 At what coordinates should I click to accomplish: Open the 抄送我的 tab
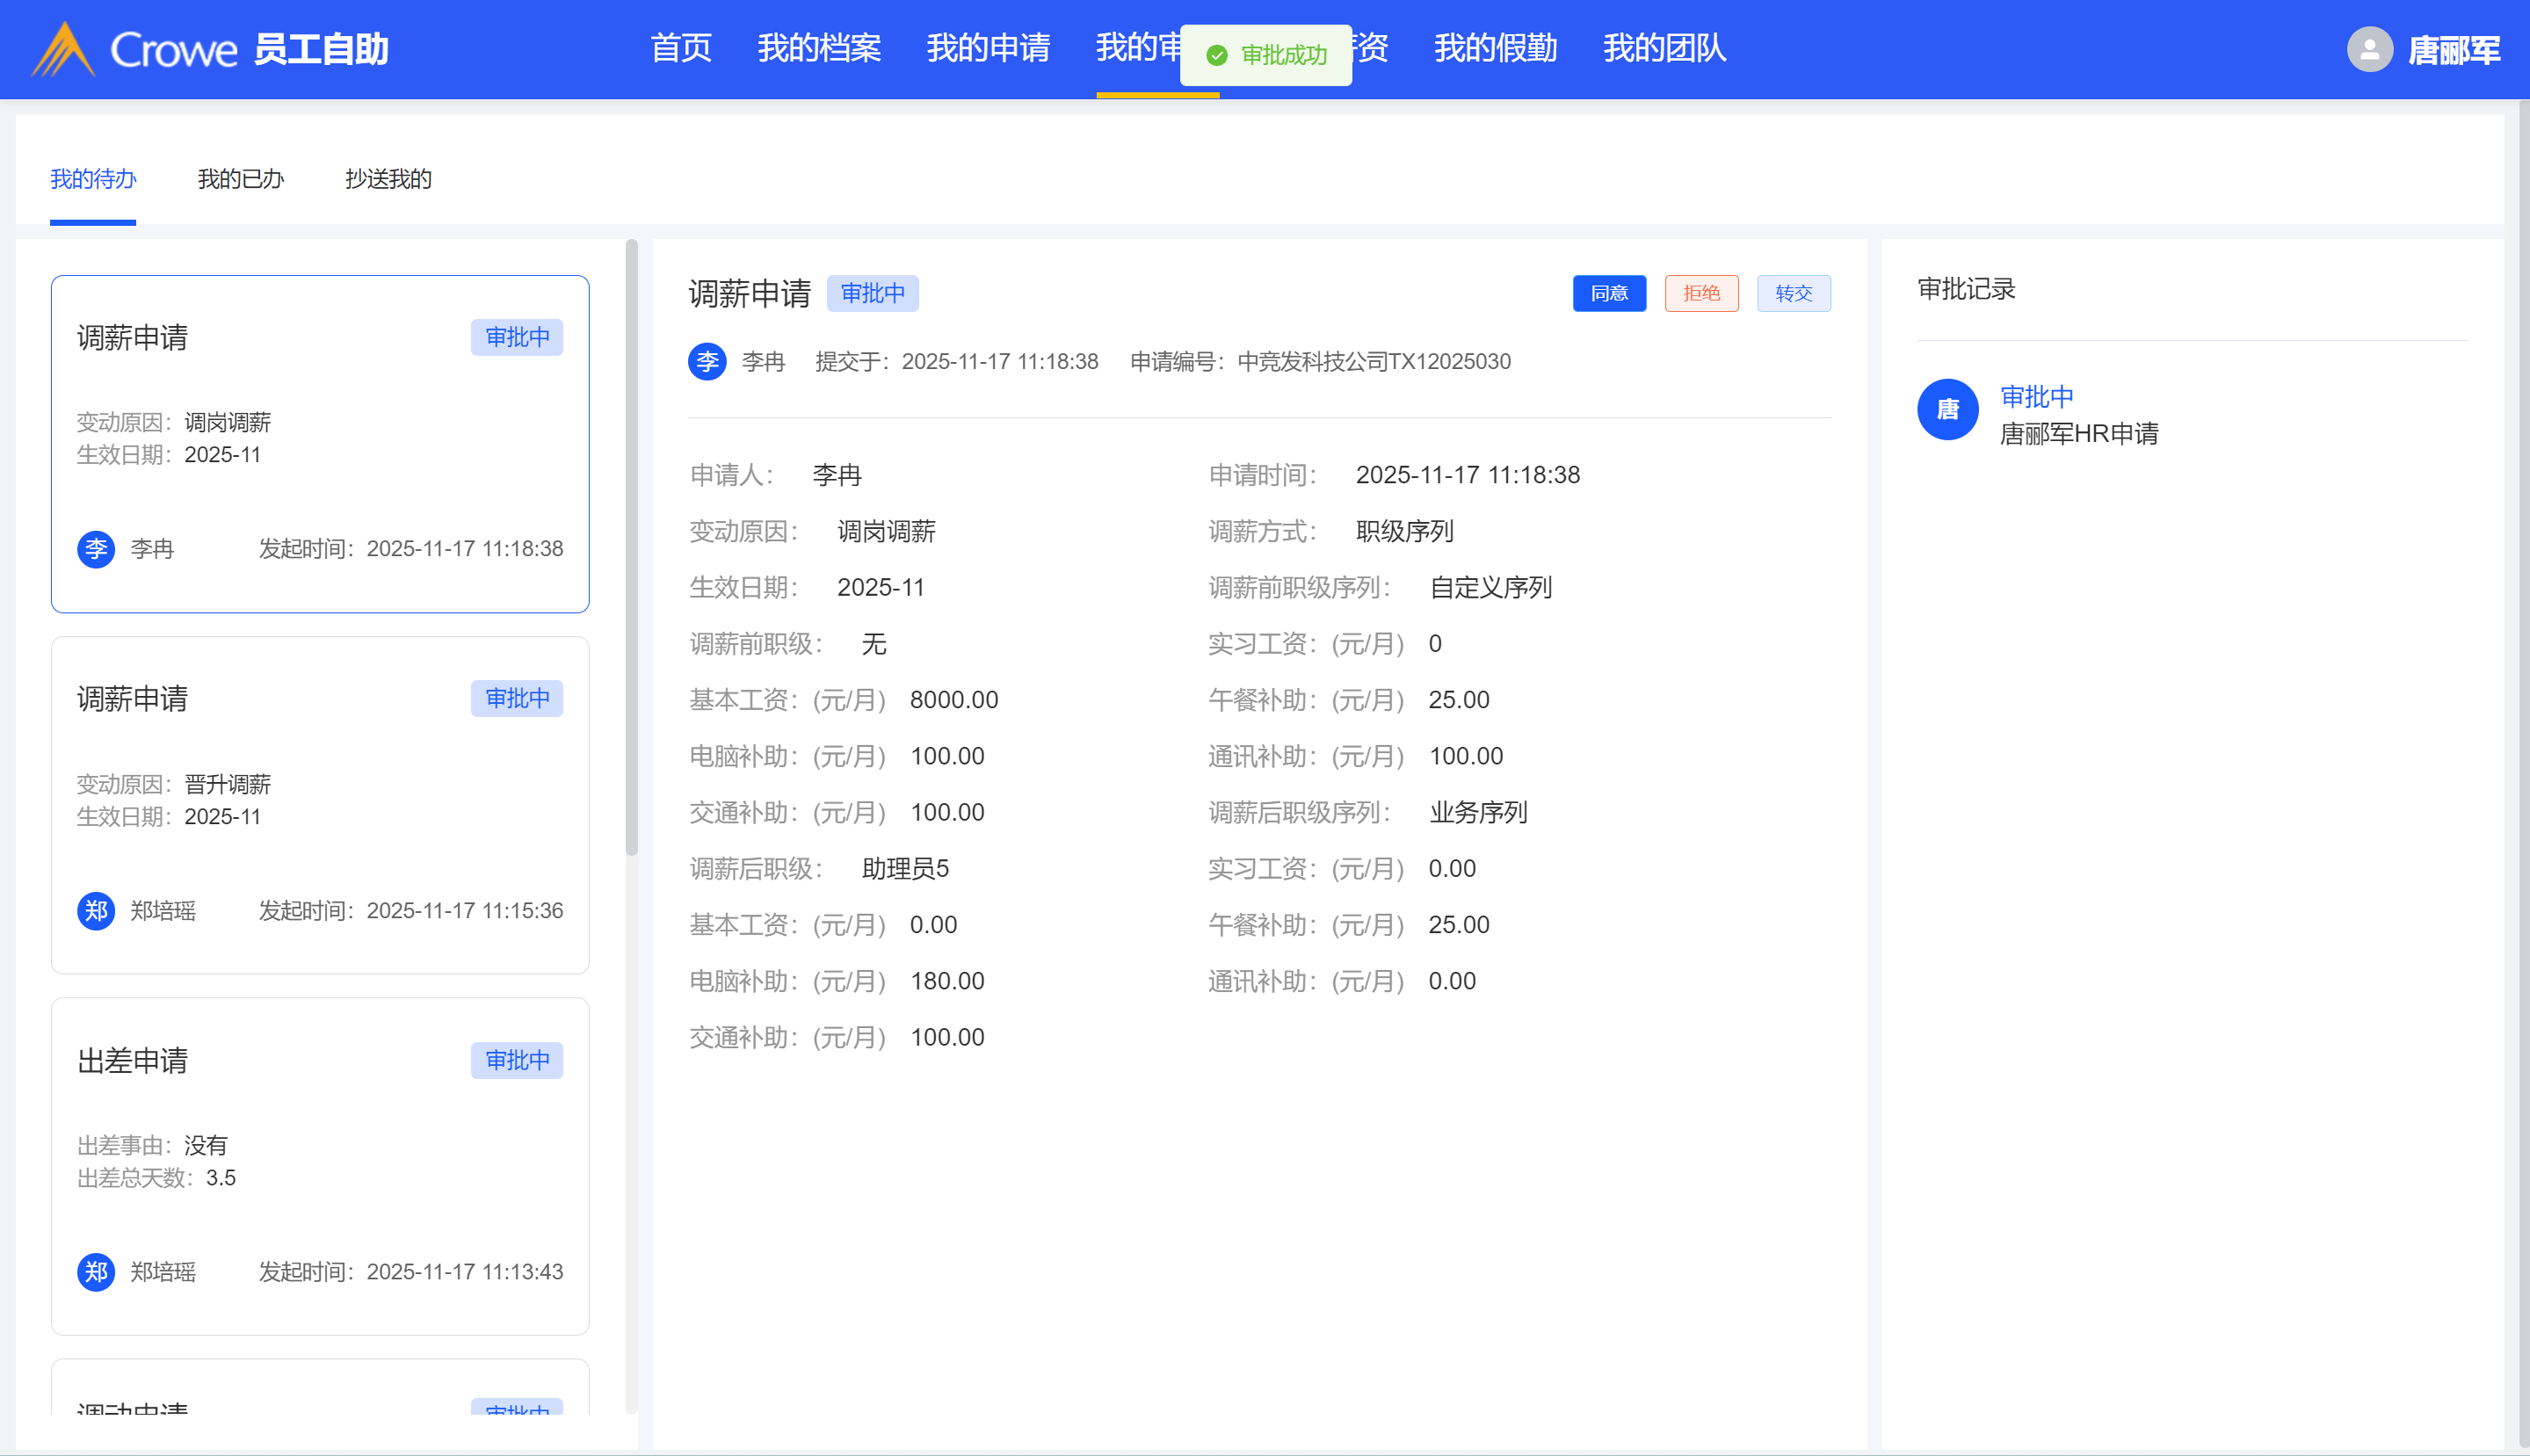[388, 179]
